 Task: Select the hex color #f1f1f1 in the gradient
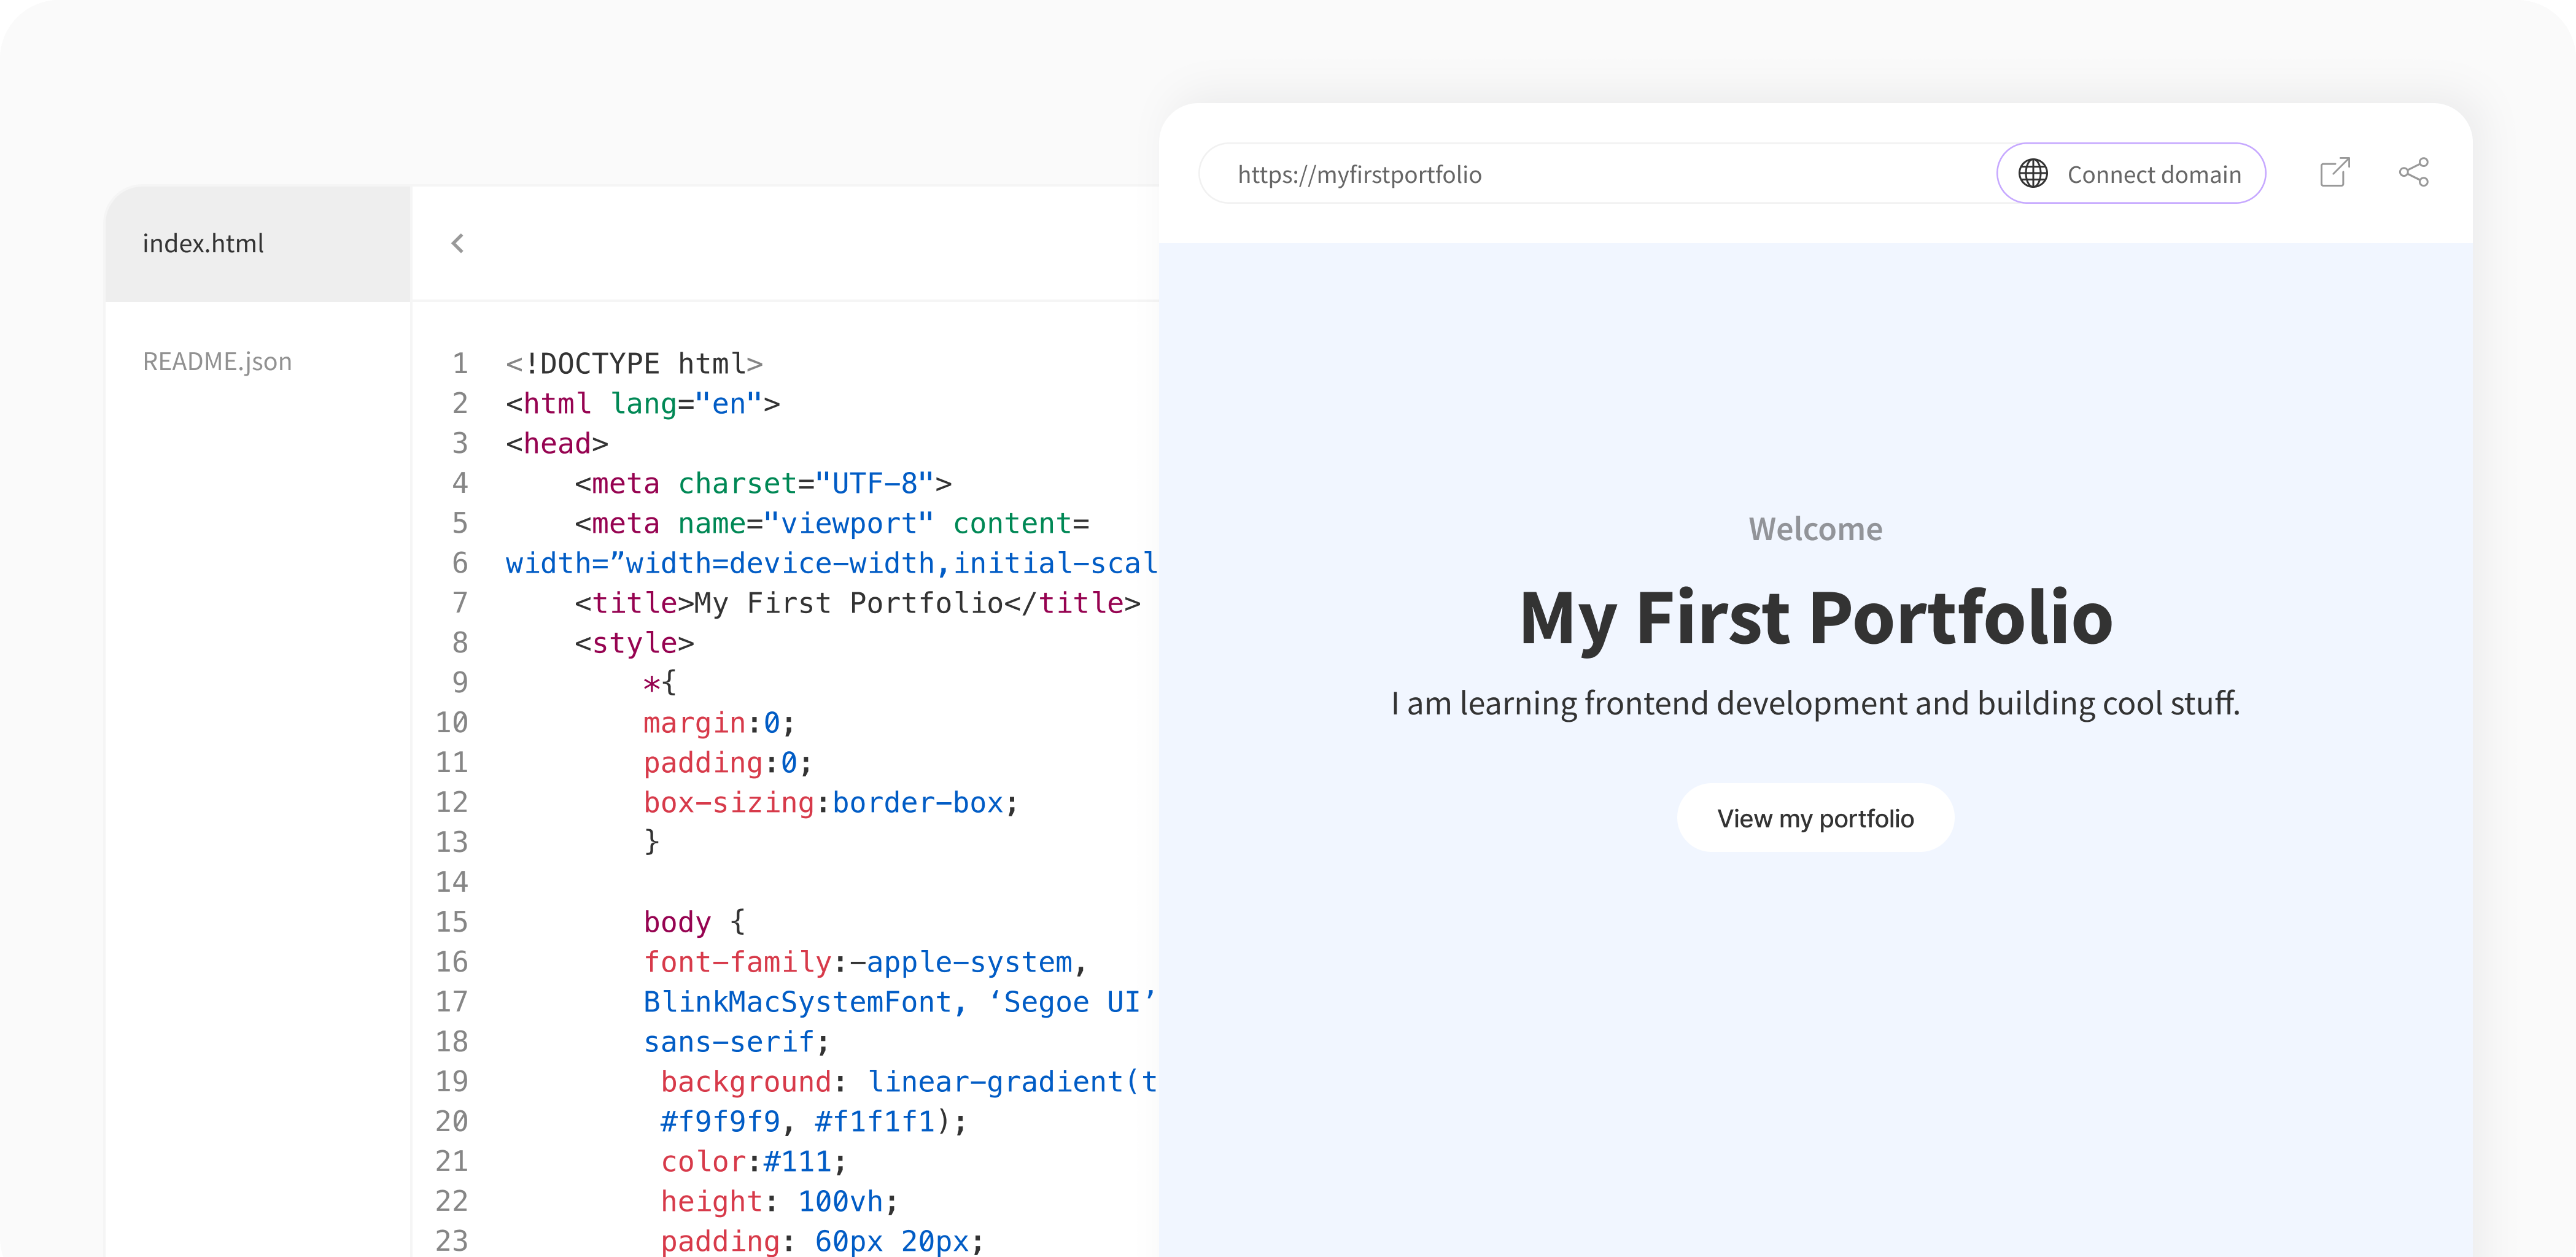coord(872,1121)
